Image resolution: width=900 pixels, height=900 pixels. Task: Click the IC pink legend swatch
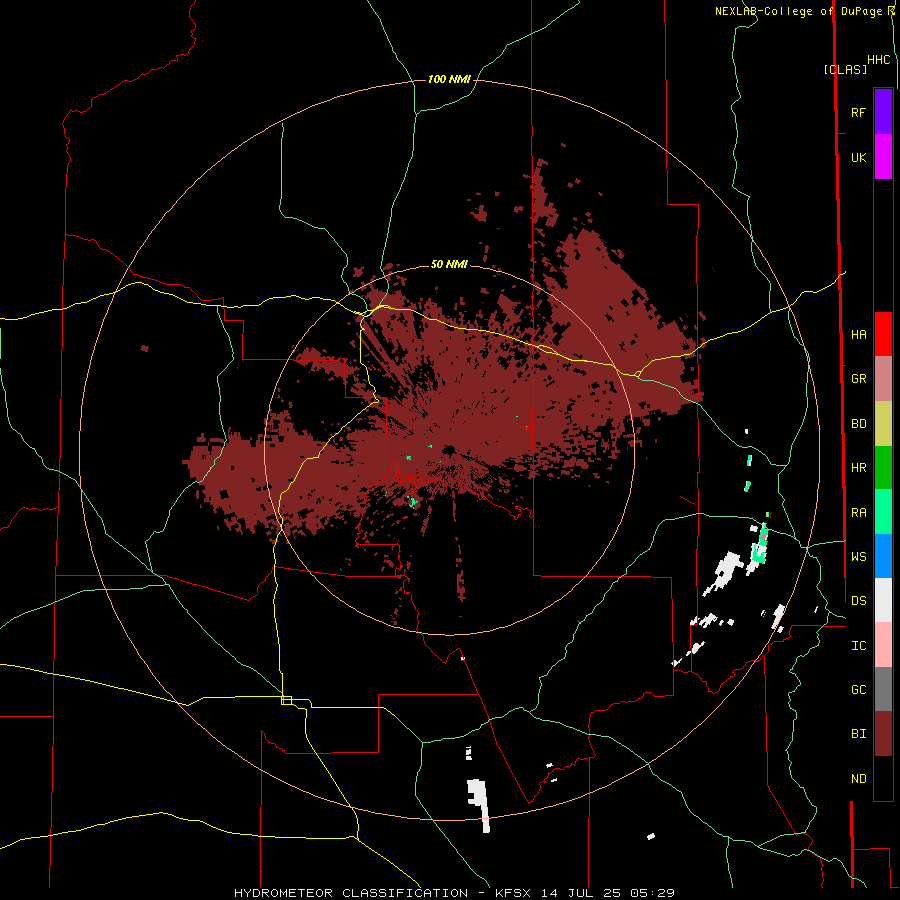(883, 645)
